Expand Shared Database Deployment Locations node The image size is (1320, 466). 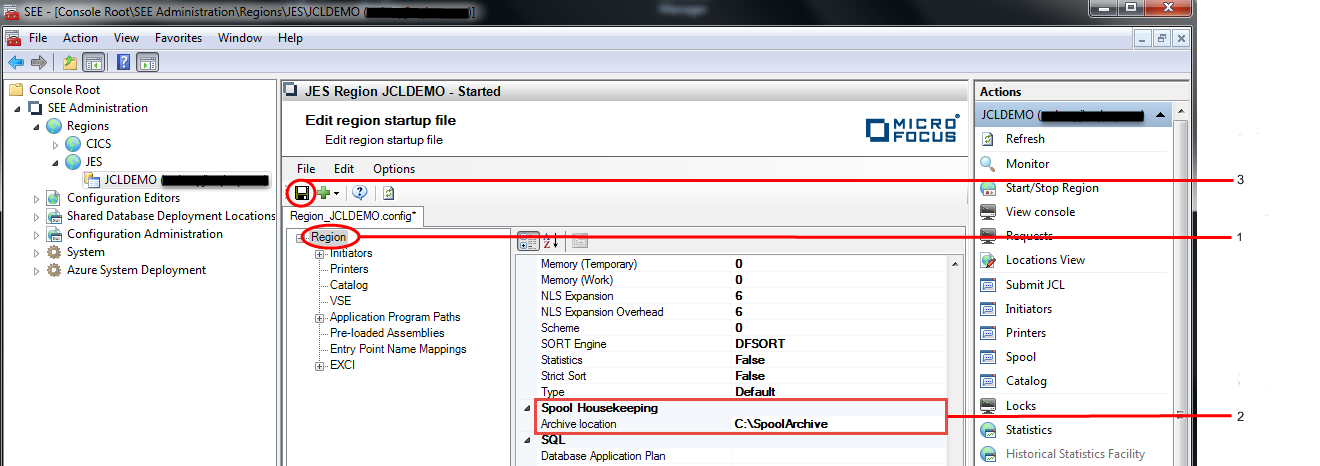click(x=38, y=216)
